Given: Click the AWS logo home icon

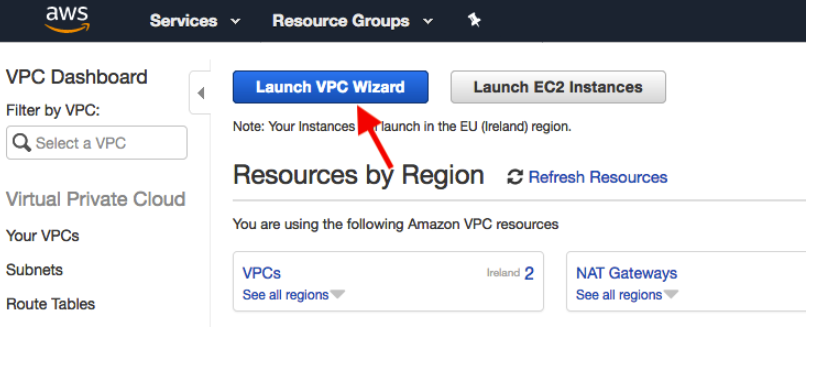Looking at the screenshot, I should click(67, 20).
